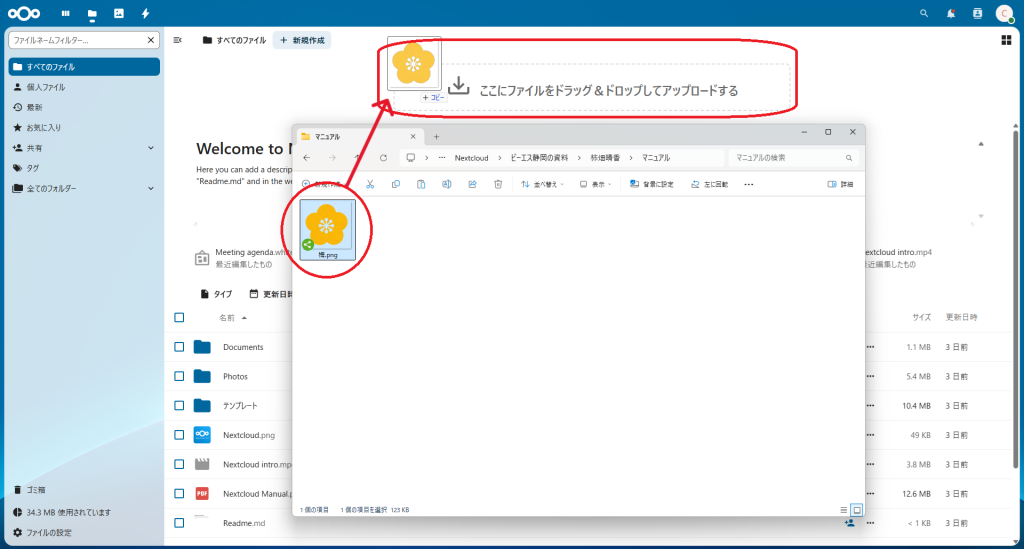1024x549 pixels.
Task: Toggle the select-all checkbox in file list header
Action: 179,317
